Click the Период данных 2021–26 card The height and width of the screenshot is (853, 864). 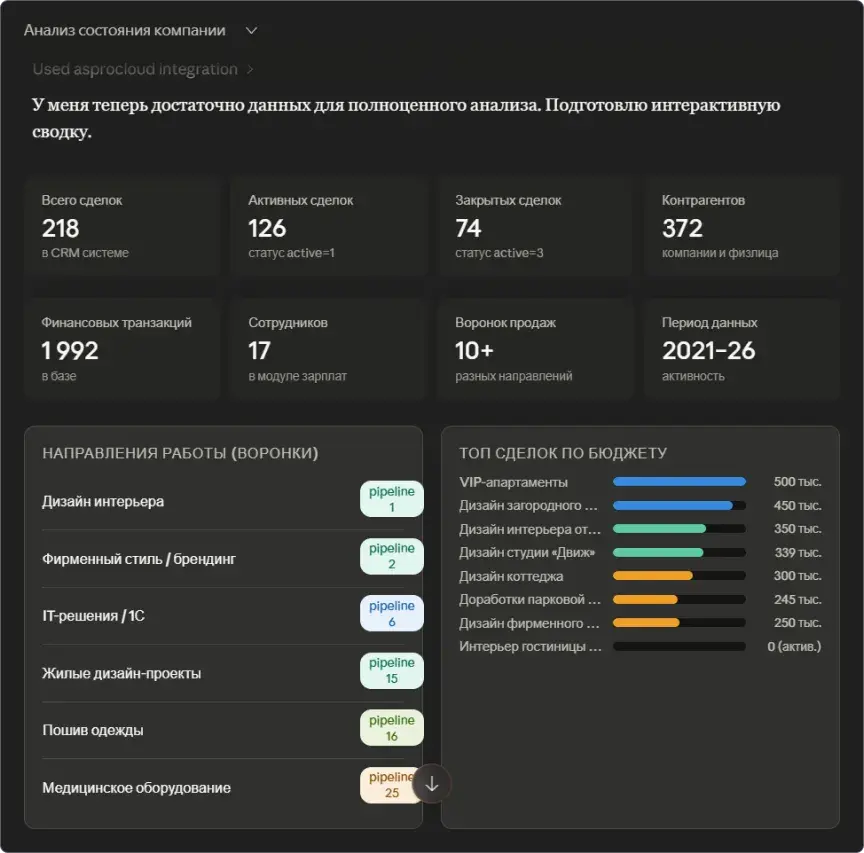coord(742,349)
